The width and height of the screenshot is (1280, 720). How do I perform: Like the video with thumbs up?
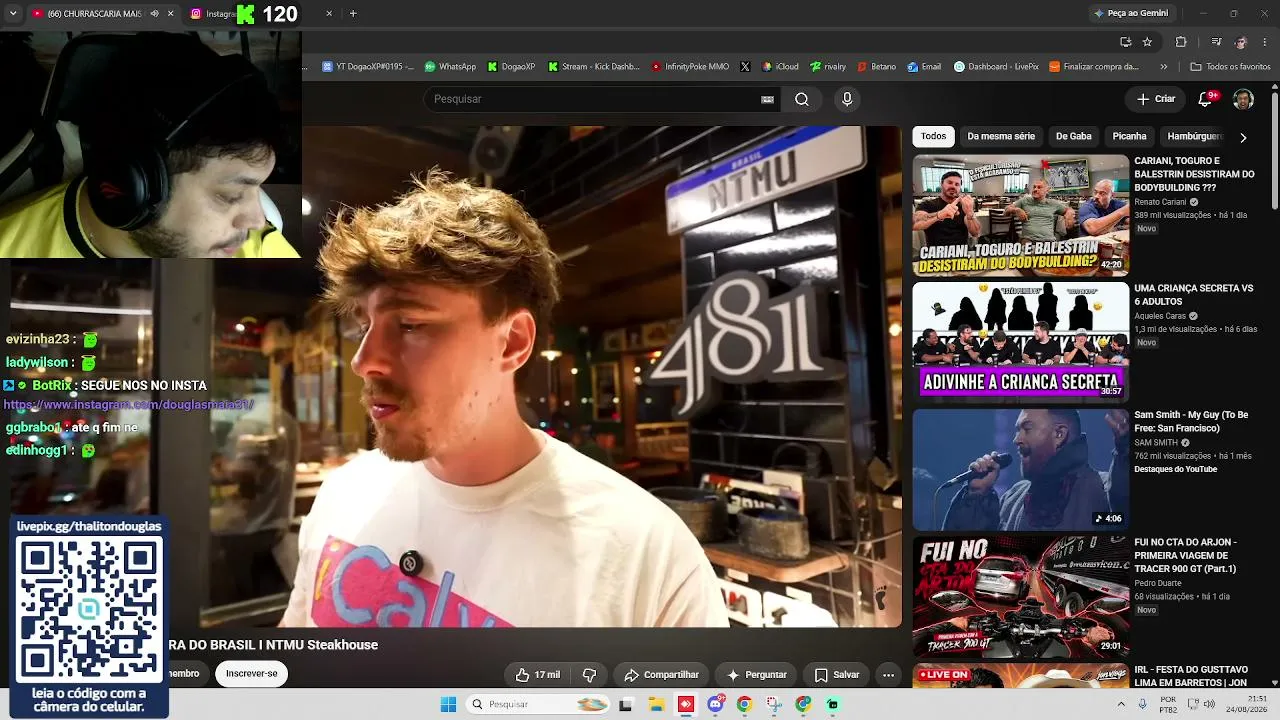(x=537, y=675)
